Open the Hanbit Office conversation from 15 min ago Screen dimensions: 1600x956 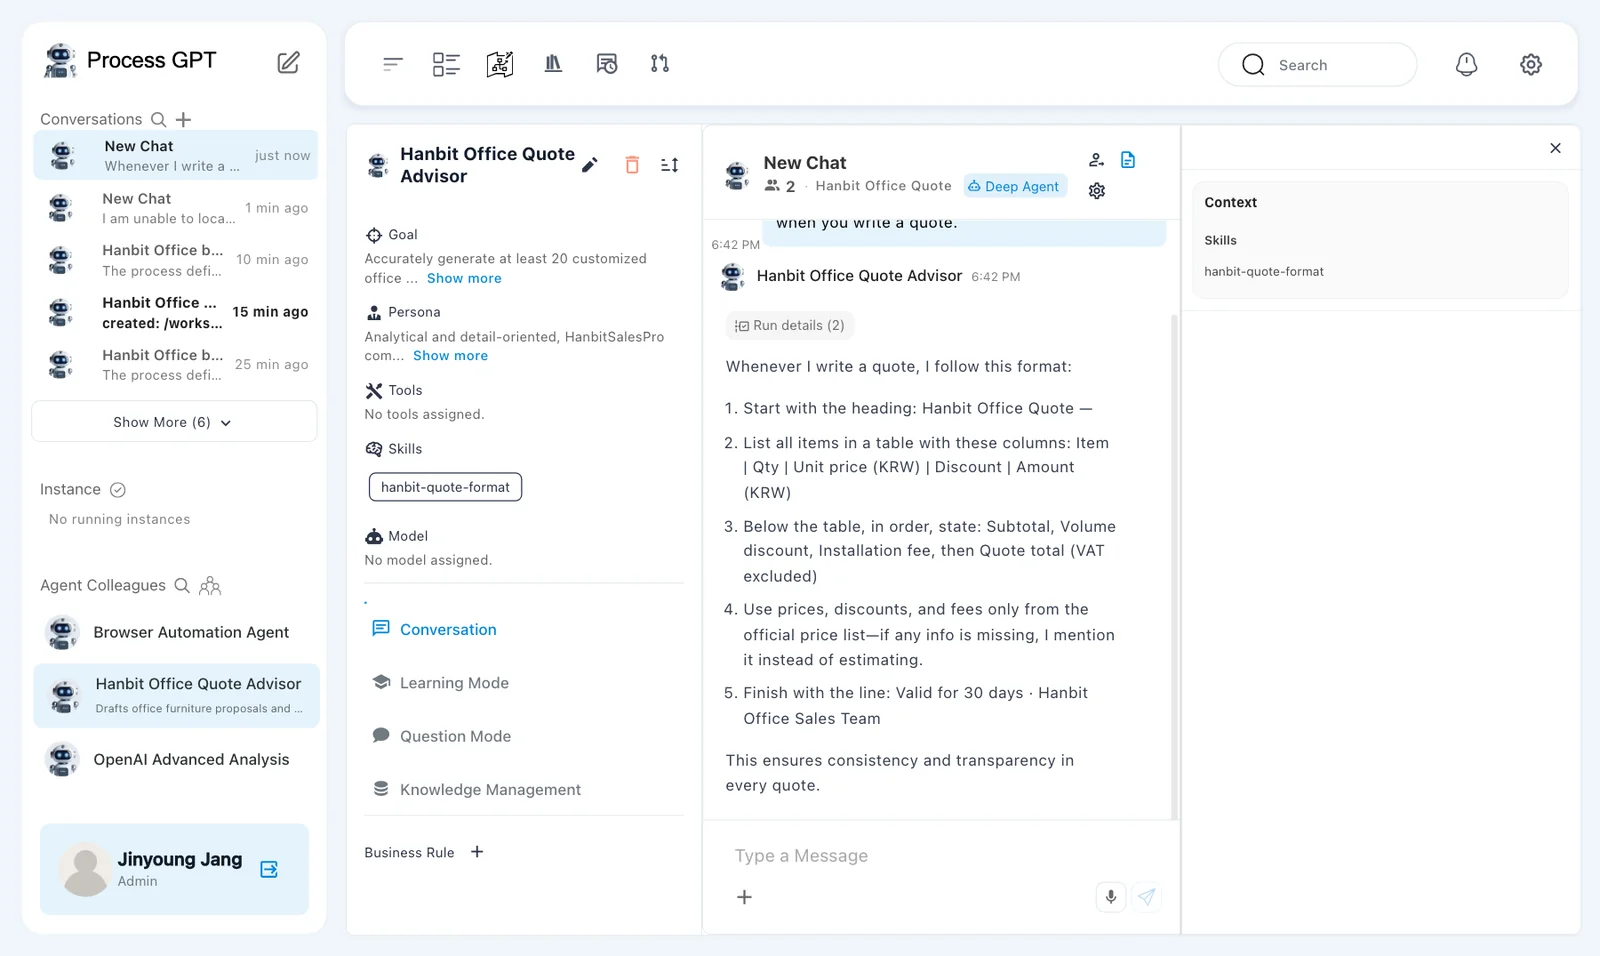tap(176, 312)
